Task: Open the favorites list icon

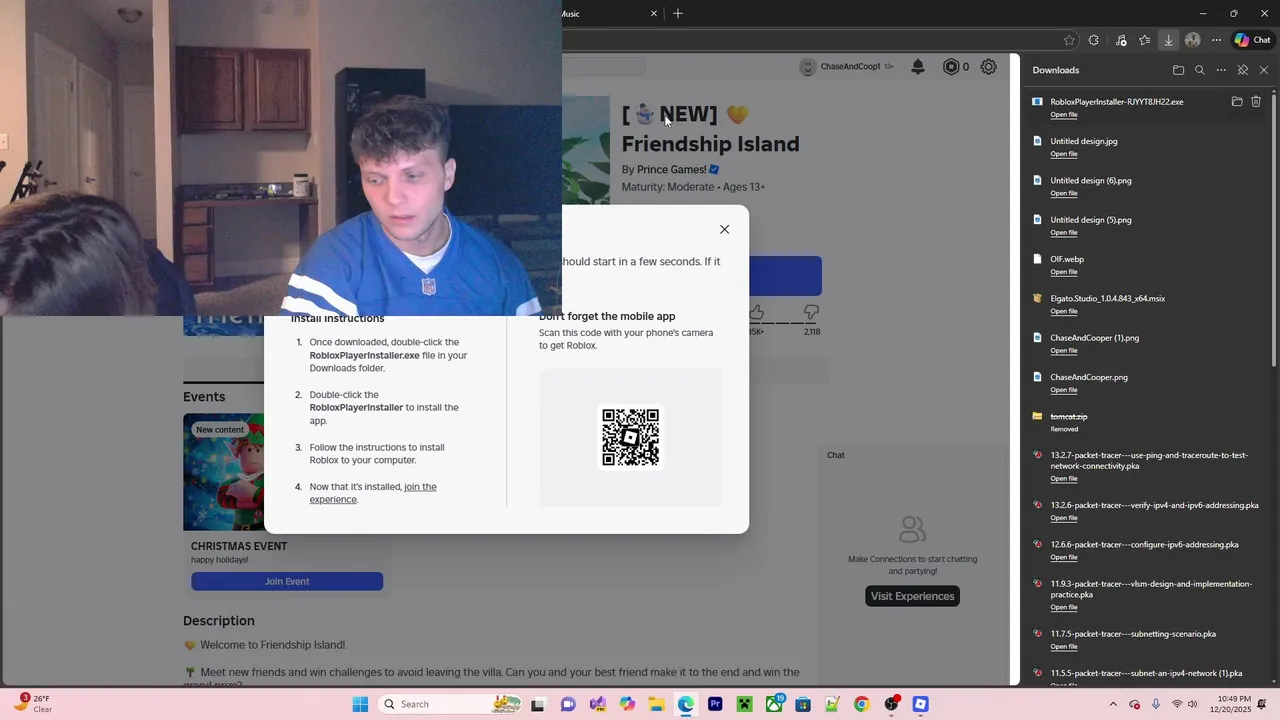Action: click(x=1145, y=40)
